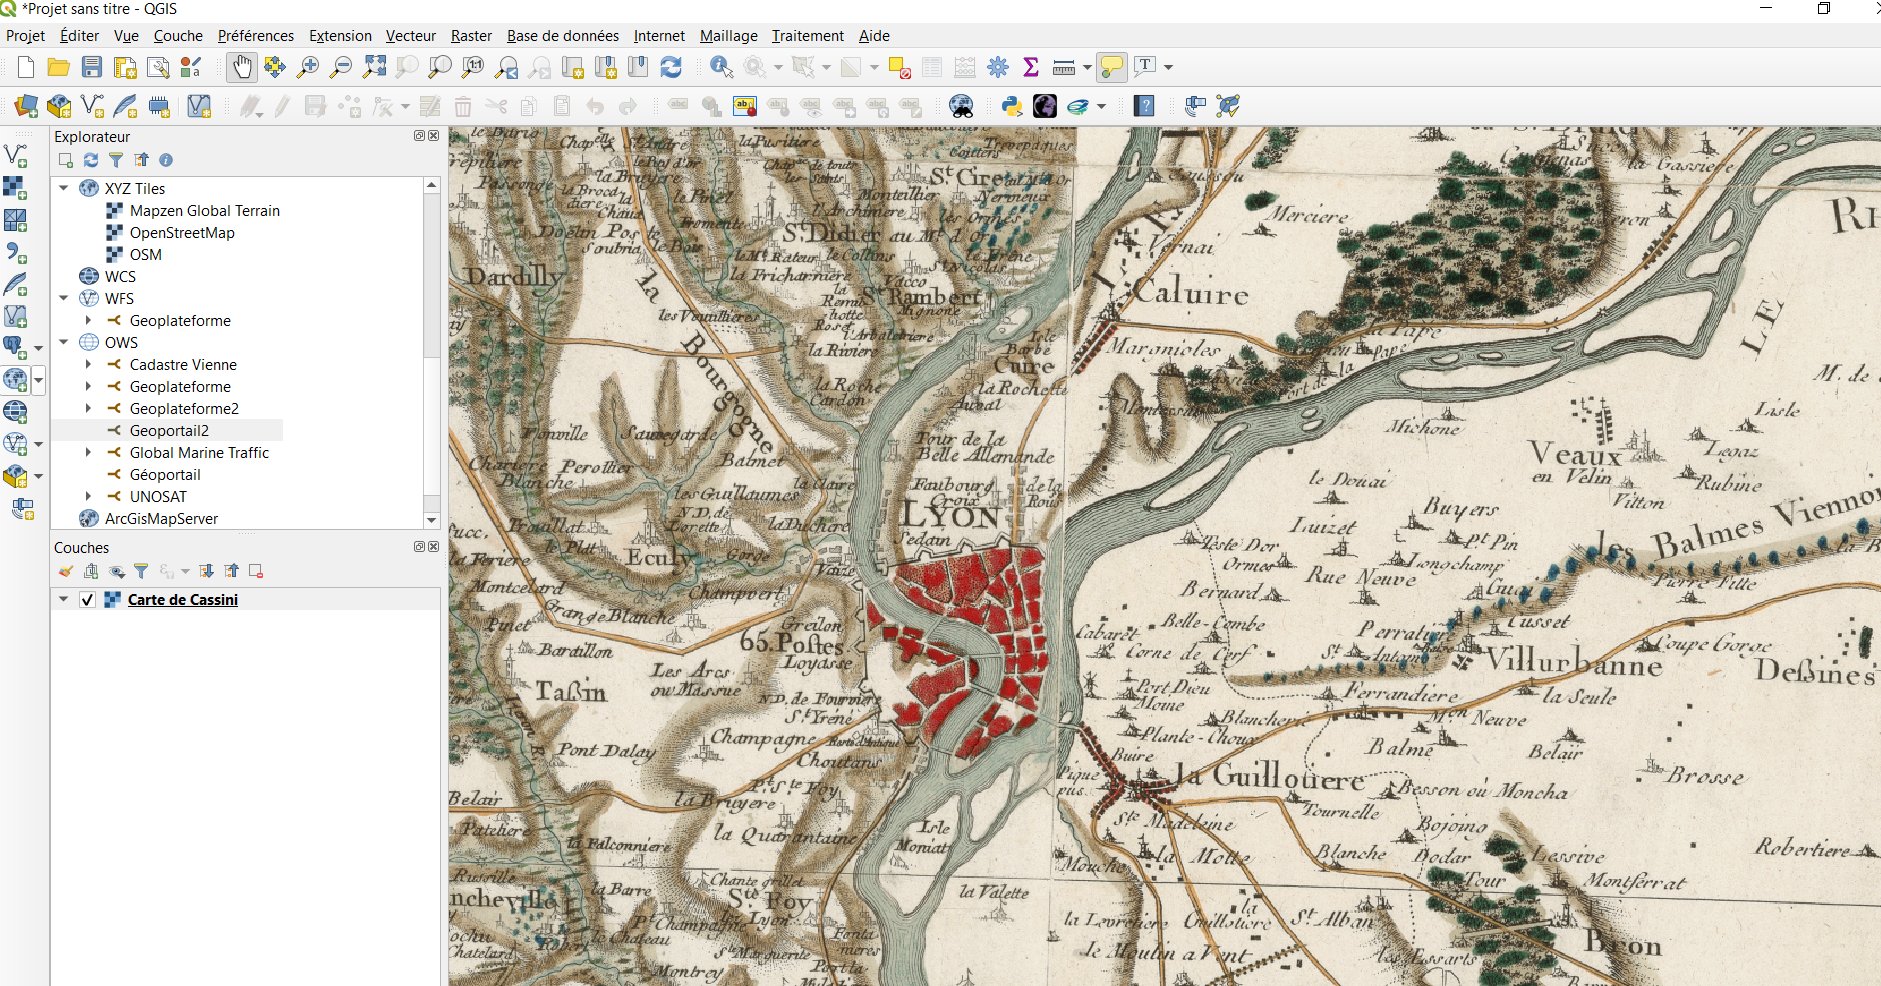This screenshot has height=986, width=1881.
Task: Select the Geoportail2 connection
Action: (x=169, y=430)
